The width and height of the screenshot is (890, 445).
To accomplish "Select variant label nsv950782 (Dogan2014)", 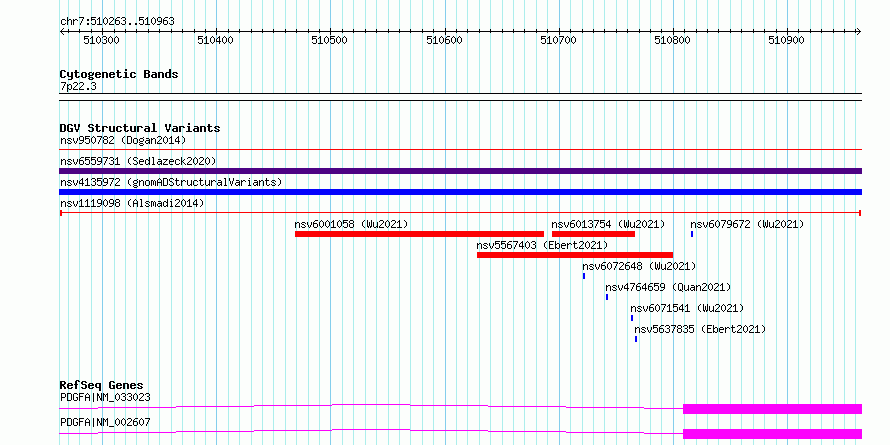I will (x=123, y=140).
